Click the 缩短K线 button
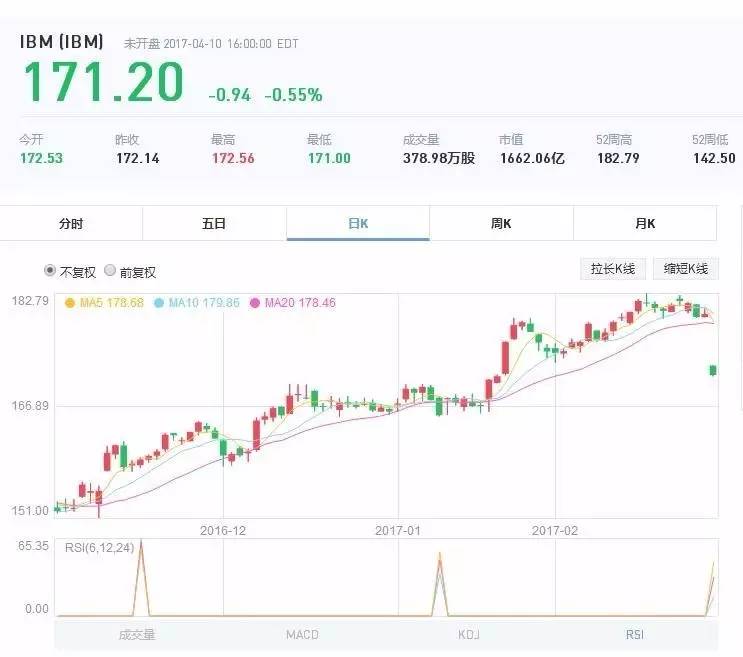Viewport: 743px width, 657px height. point(686,269)
